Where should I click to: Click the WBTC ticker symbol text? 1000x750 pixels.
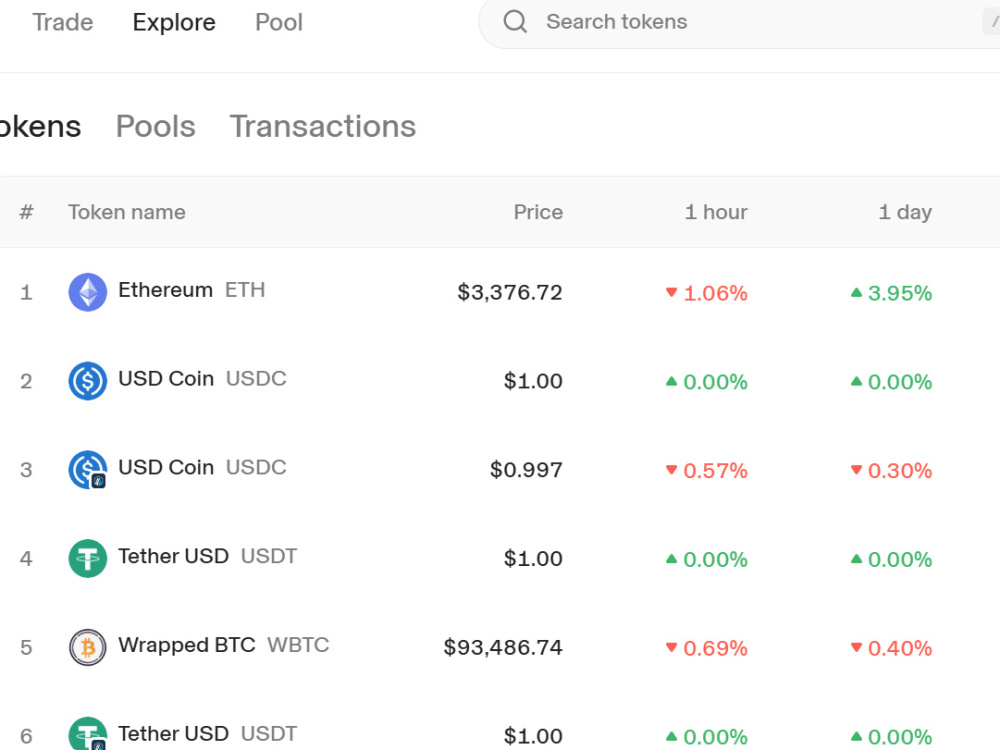pyautogui.click(x=298, y=645)
